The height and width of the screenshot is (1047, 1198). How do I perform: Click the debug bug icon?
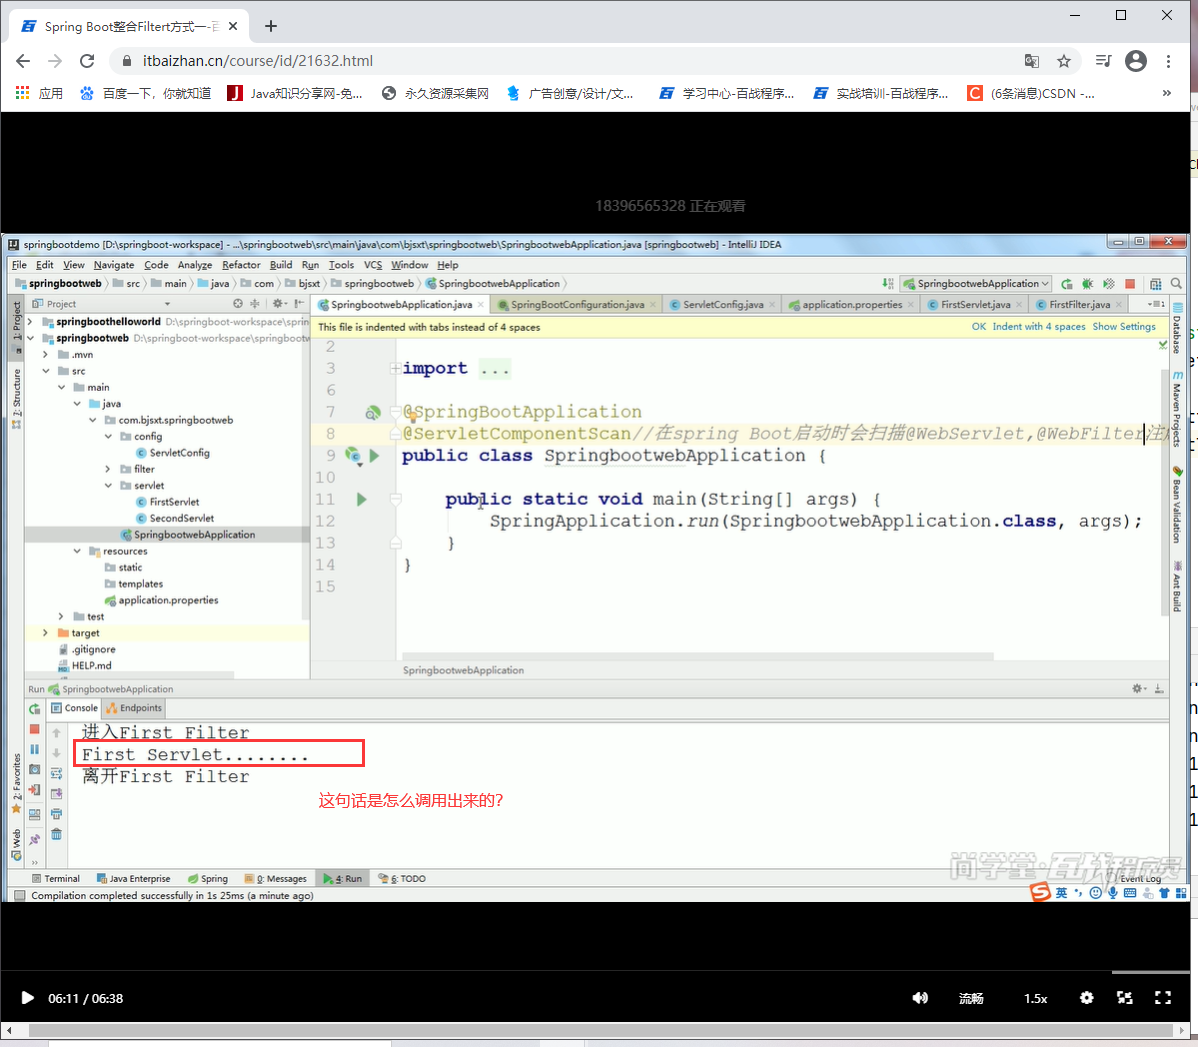coord(1087,284)
